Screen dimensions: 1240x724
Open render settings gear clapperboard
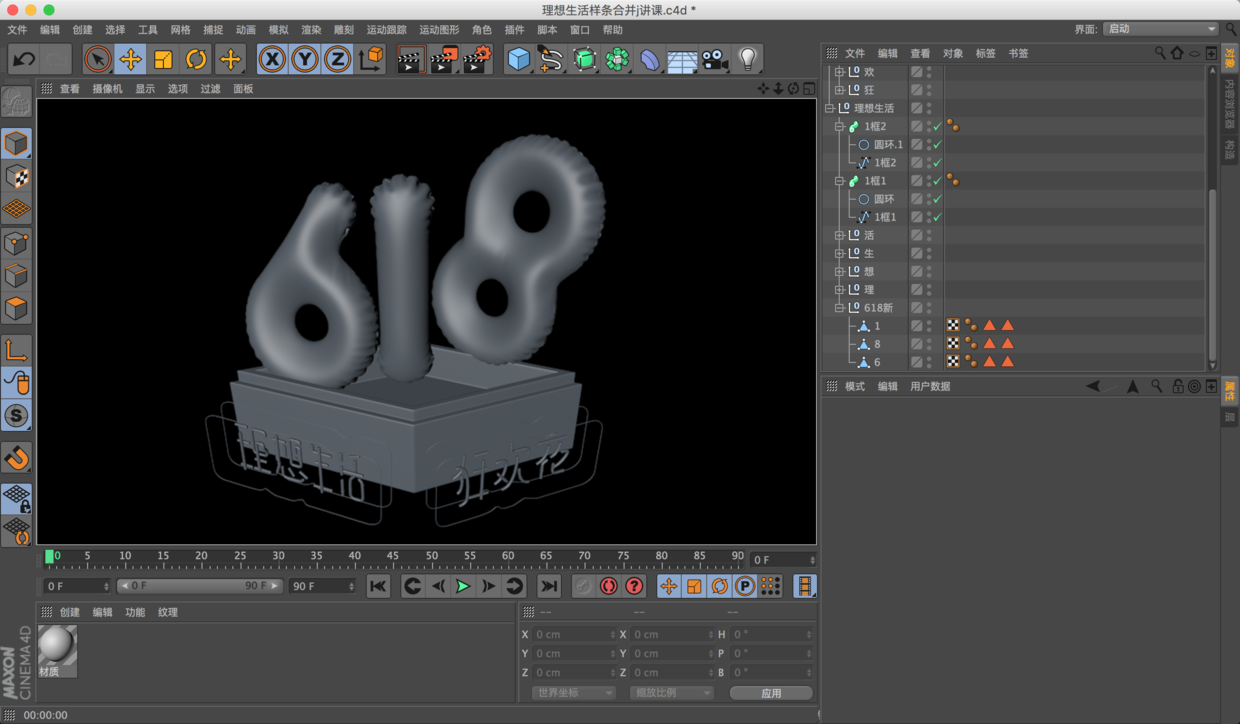[x=477, y=59]
